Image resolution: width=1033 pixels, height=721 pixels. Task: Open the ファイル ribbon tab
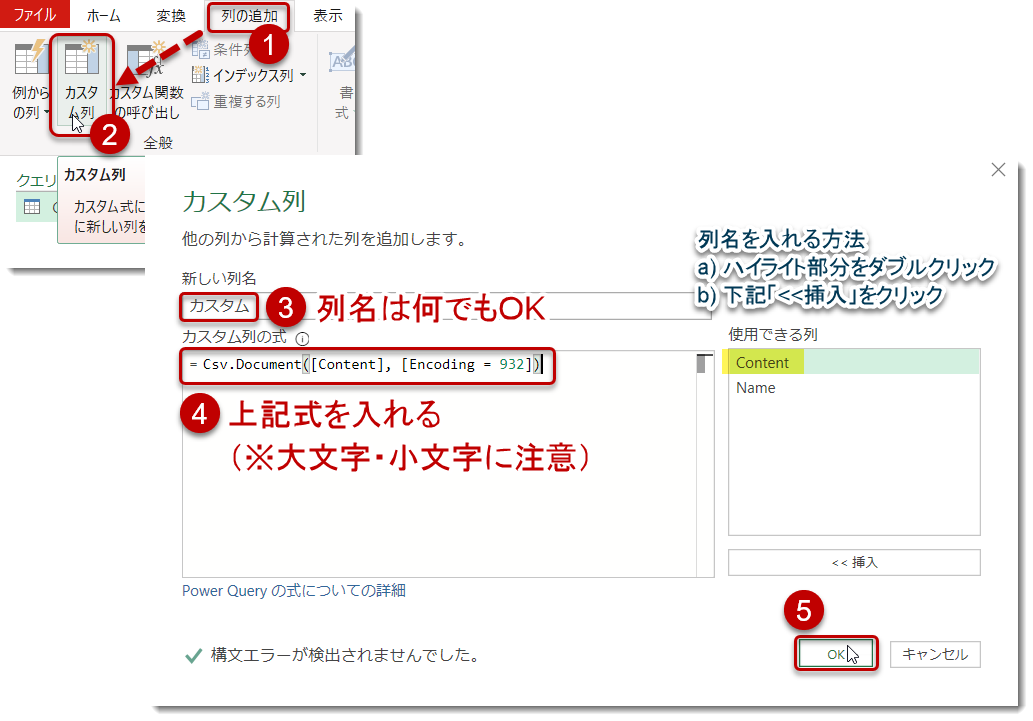click(35, 14)
